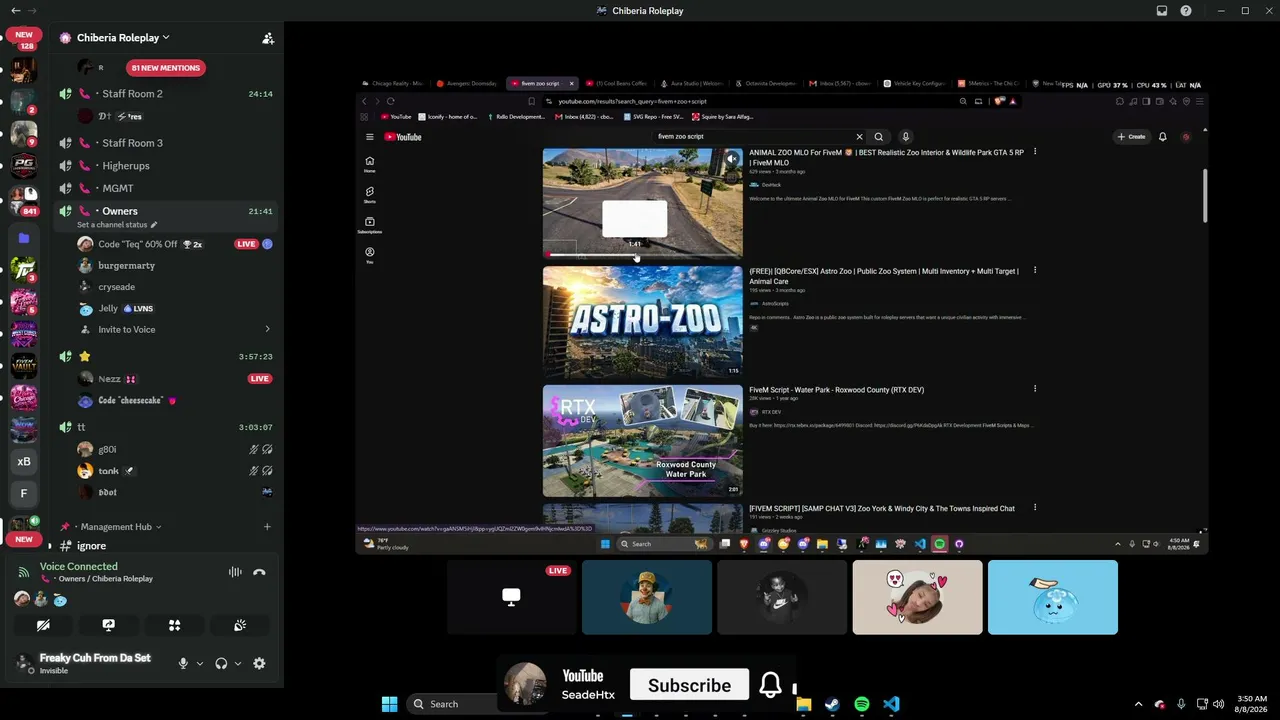
Task: Show hidden system tray icons
Action: point(1138,704)
